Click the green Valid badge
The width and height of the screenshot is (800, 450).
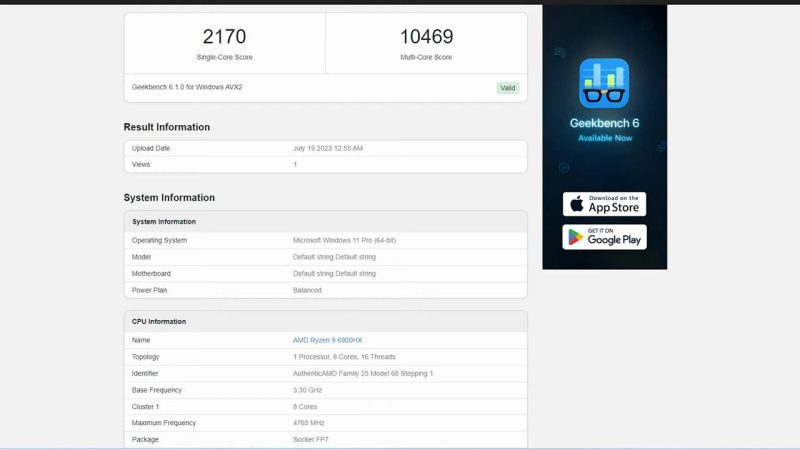[x=508, y=88]
